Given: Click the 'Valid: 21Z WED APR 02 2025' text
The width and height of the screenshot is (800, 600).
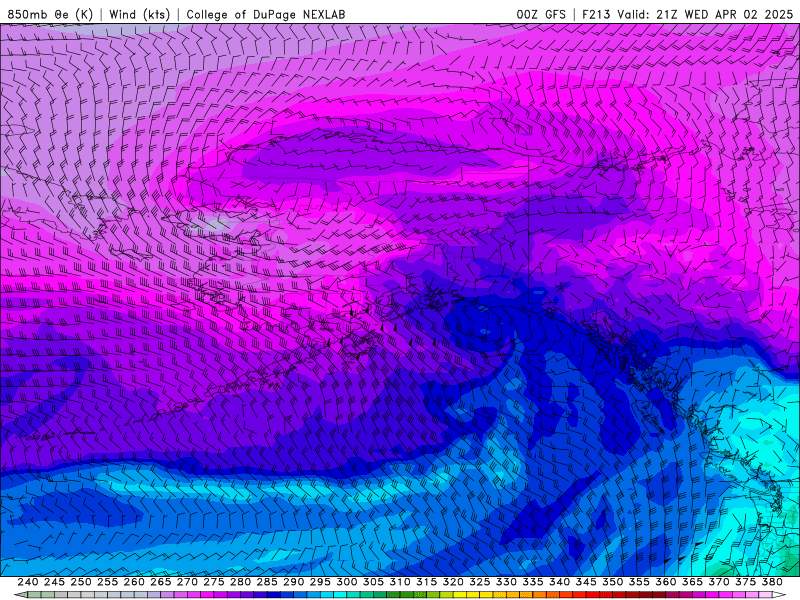Looking at the screenshot, I should tap(705, 14).
